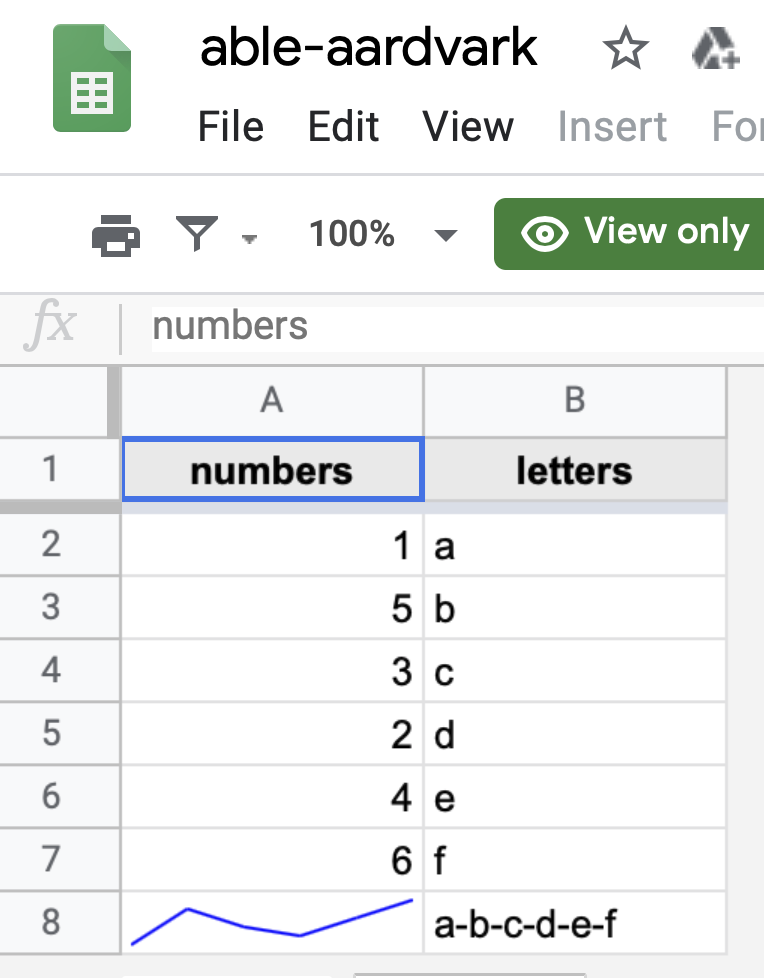Select column A header

272,400
